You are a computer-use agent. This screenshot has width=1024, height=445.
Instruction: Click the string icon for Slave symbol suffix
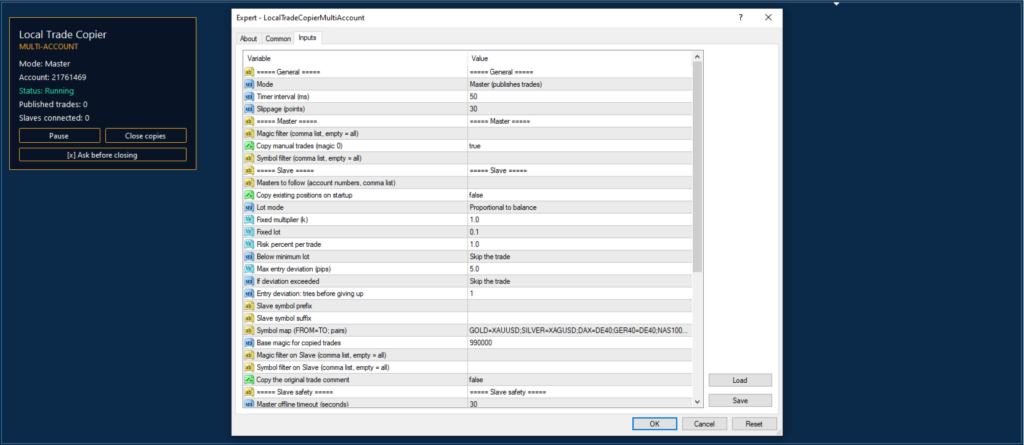(x=249, y=318)
